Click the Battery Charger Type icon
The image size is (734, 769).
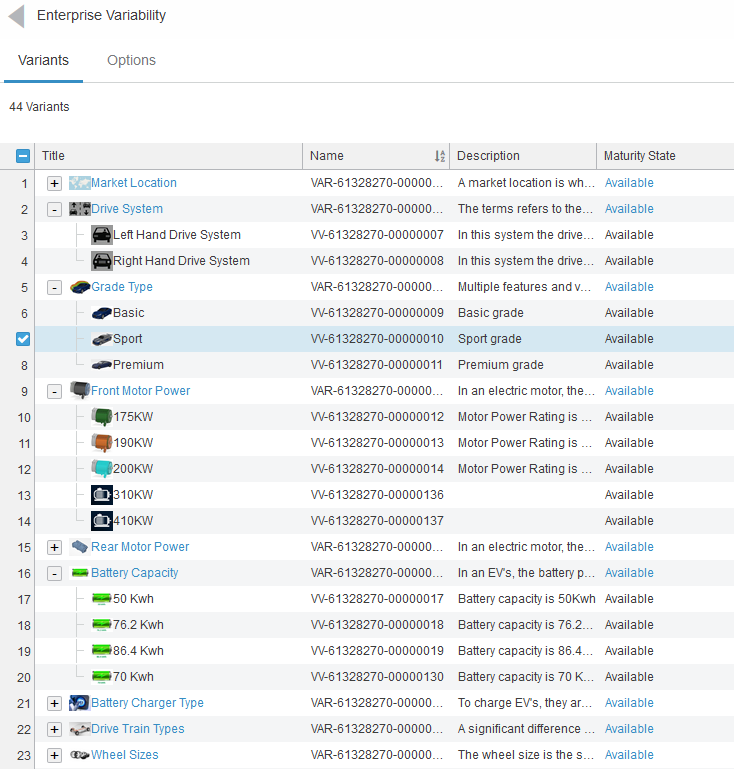tap(79, 703)
